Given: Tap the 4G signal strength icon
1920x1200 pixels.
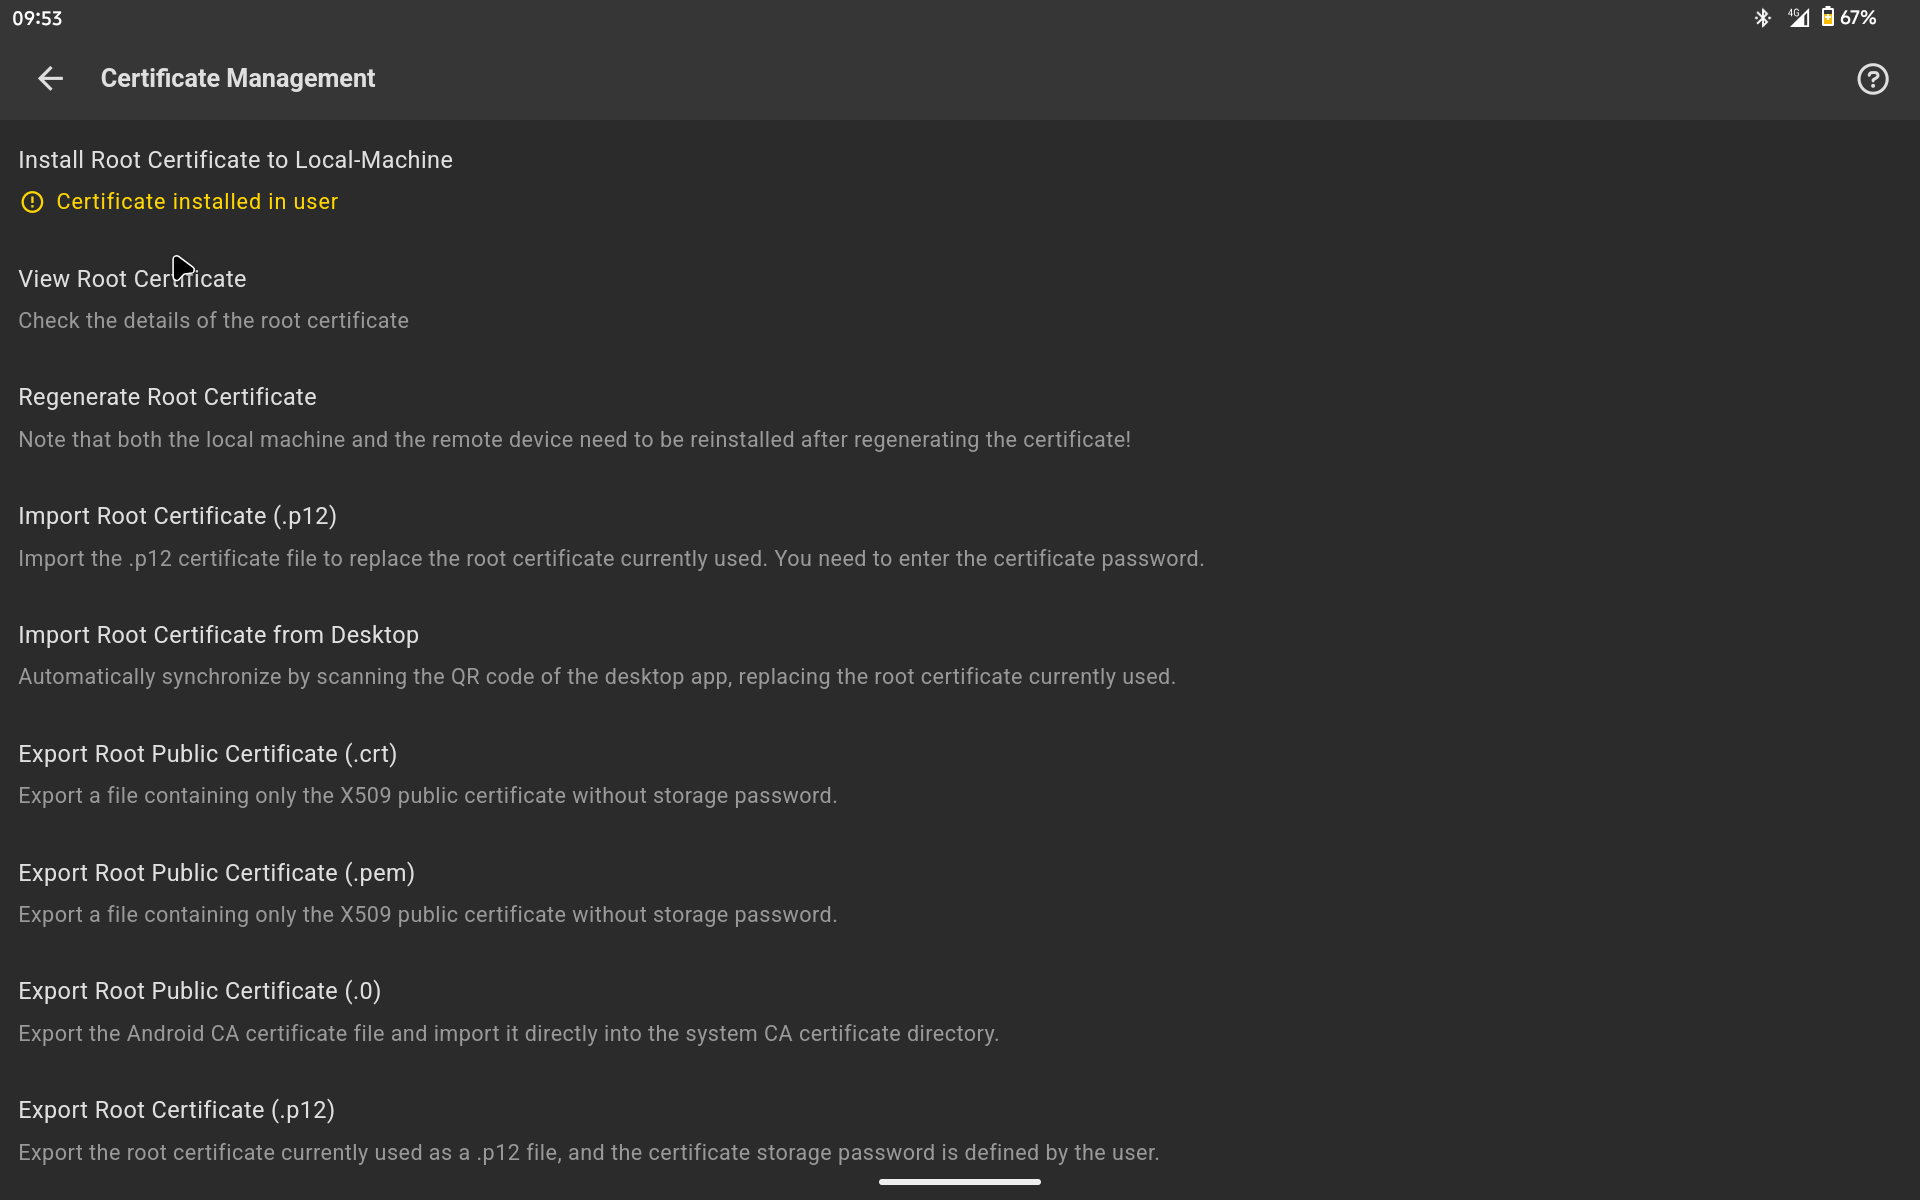Looking at the screenshot, I should coord(1798,17).
